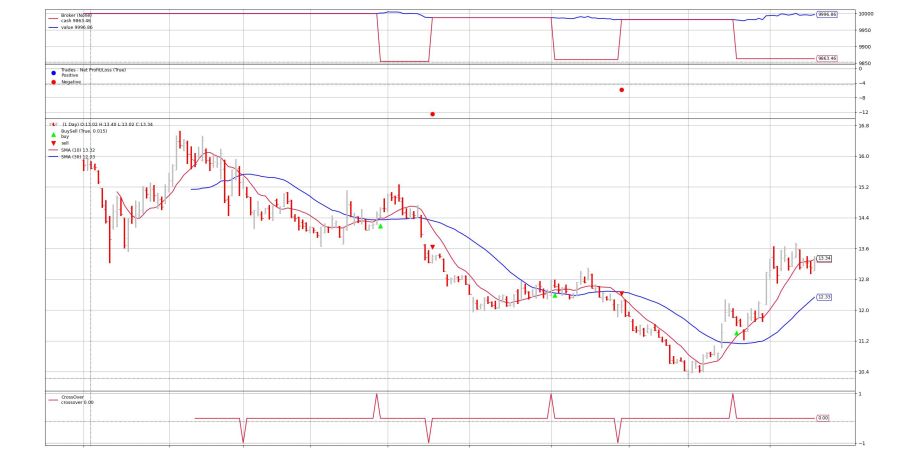900x469 pixels.
Task: Click the red sell marker near the 13.6 price level
Action: pos(432,247)
